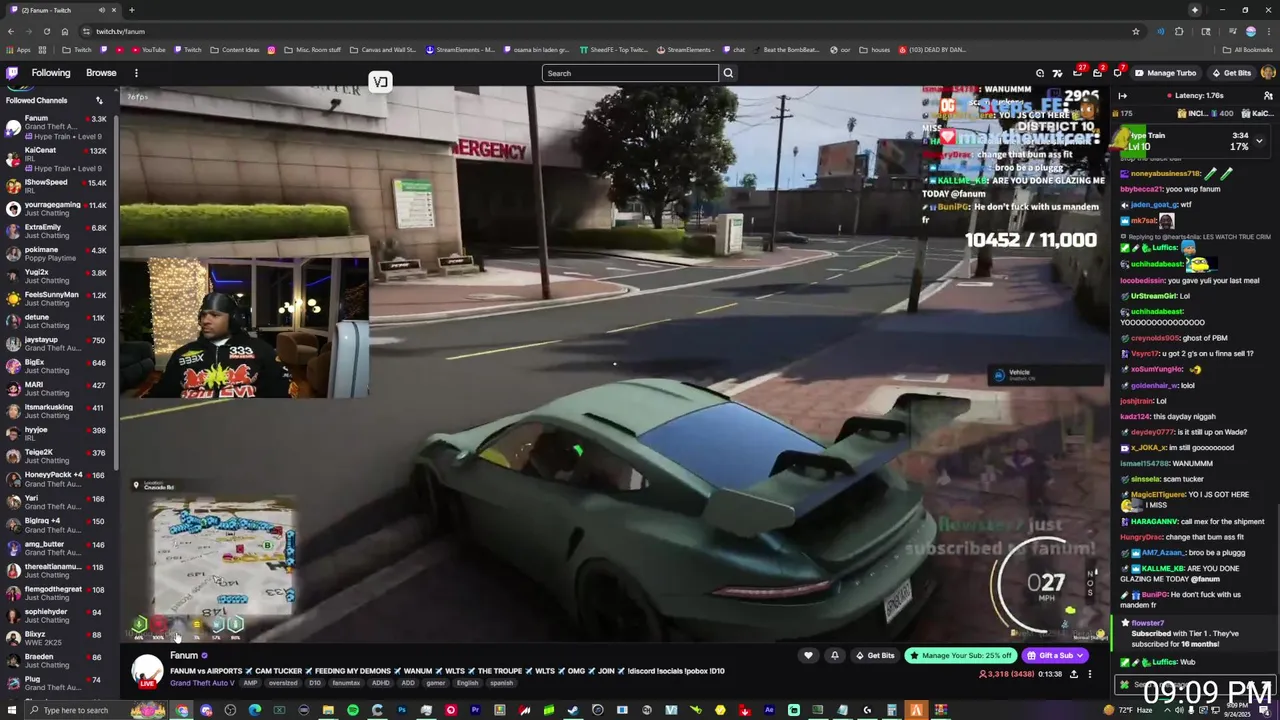
Task: Open the Misc. Room stuff bookmark folder
Action: [313, 50]
